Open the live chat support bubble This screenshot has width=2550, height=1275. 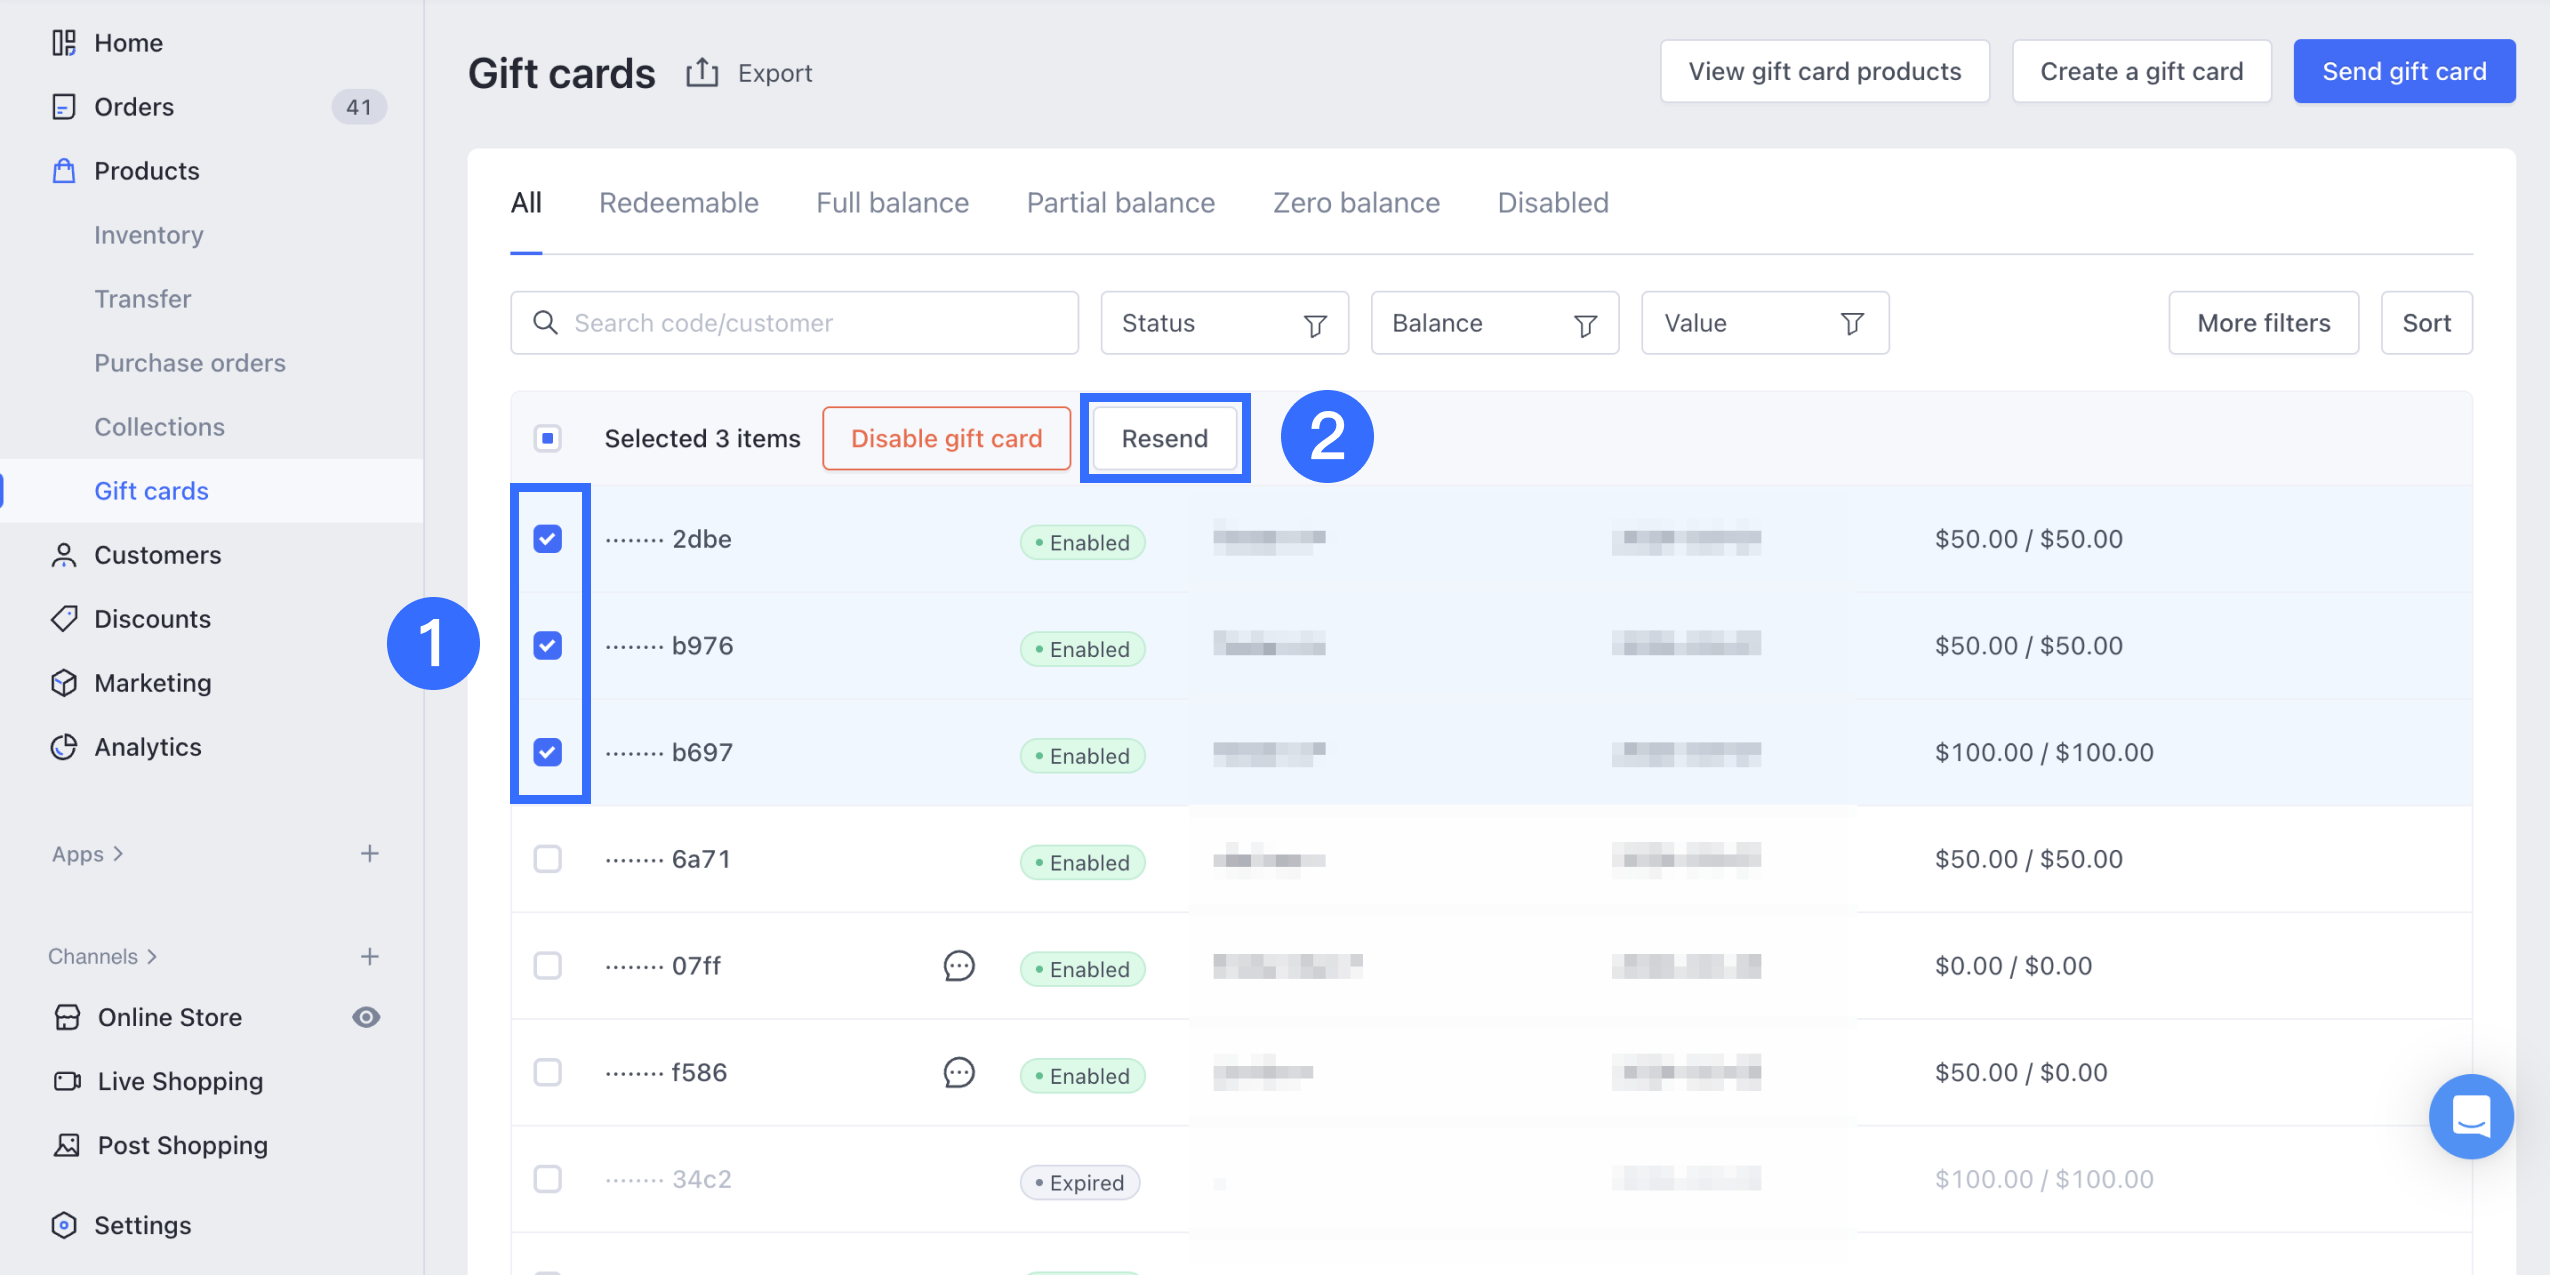2470,1116
